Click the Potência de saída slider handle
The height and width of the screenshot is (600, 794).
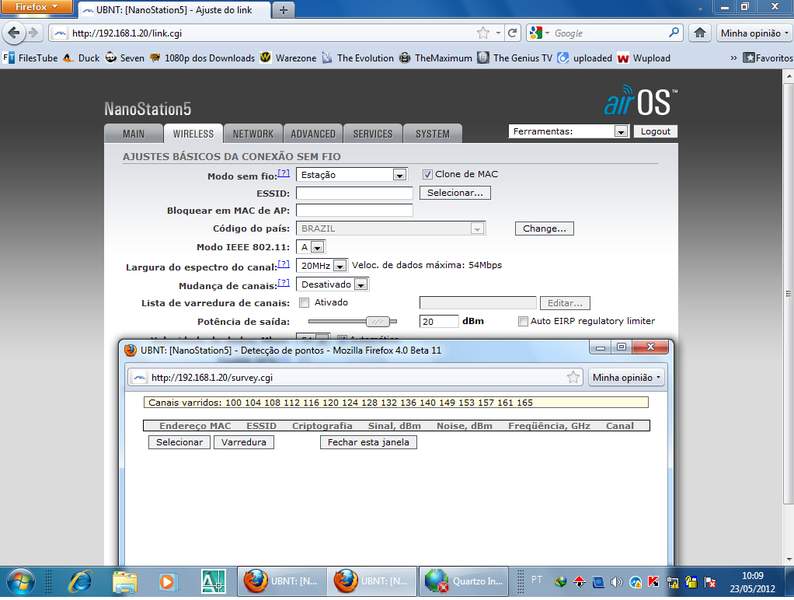(378, 321)
